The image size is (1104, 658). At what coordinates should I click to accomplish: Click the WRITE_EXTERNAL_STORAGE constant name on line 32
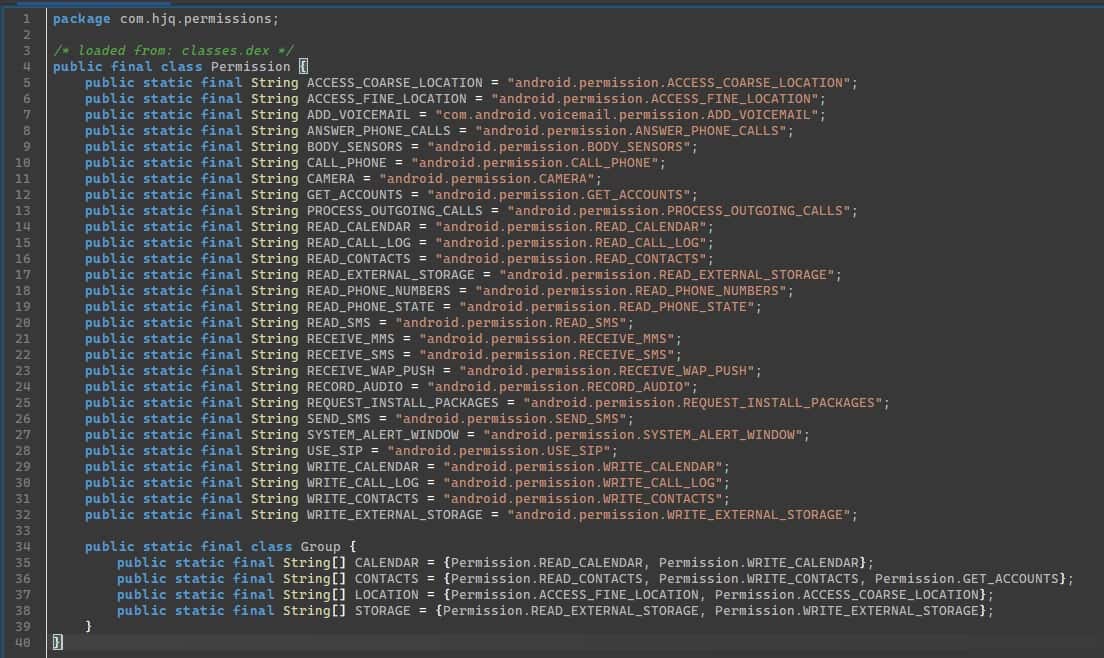point(394,515)
